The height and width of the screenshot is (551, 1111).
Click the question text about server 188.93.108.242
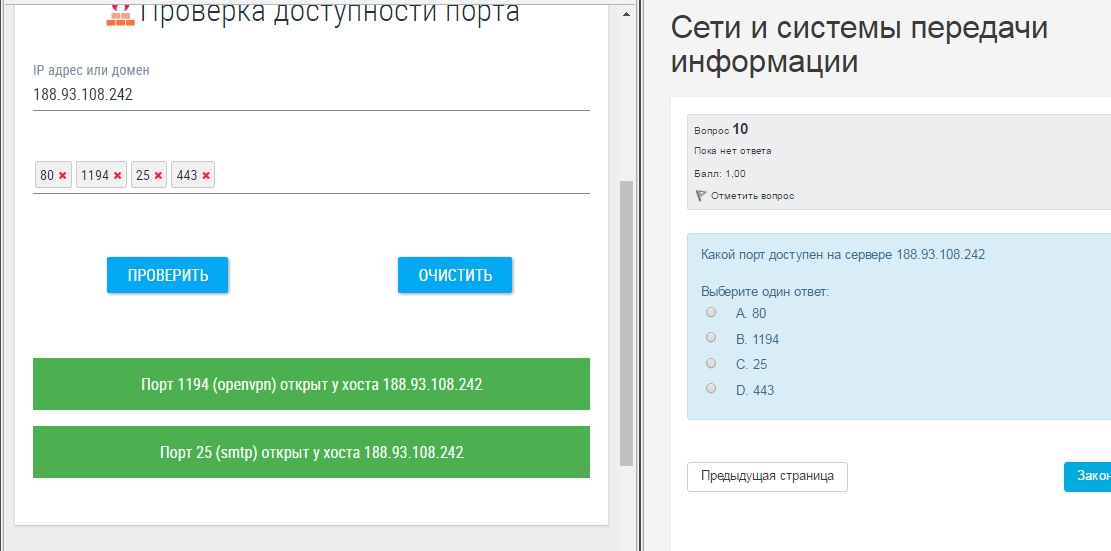[x=842, y=254]
